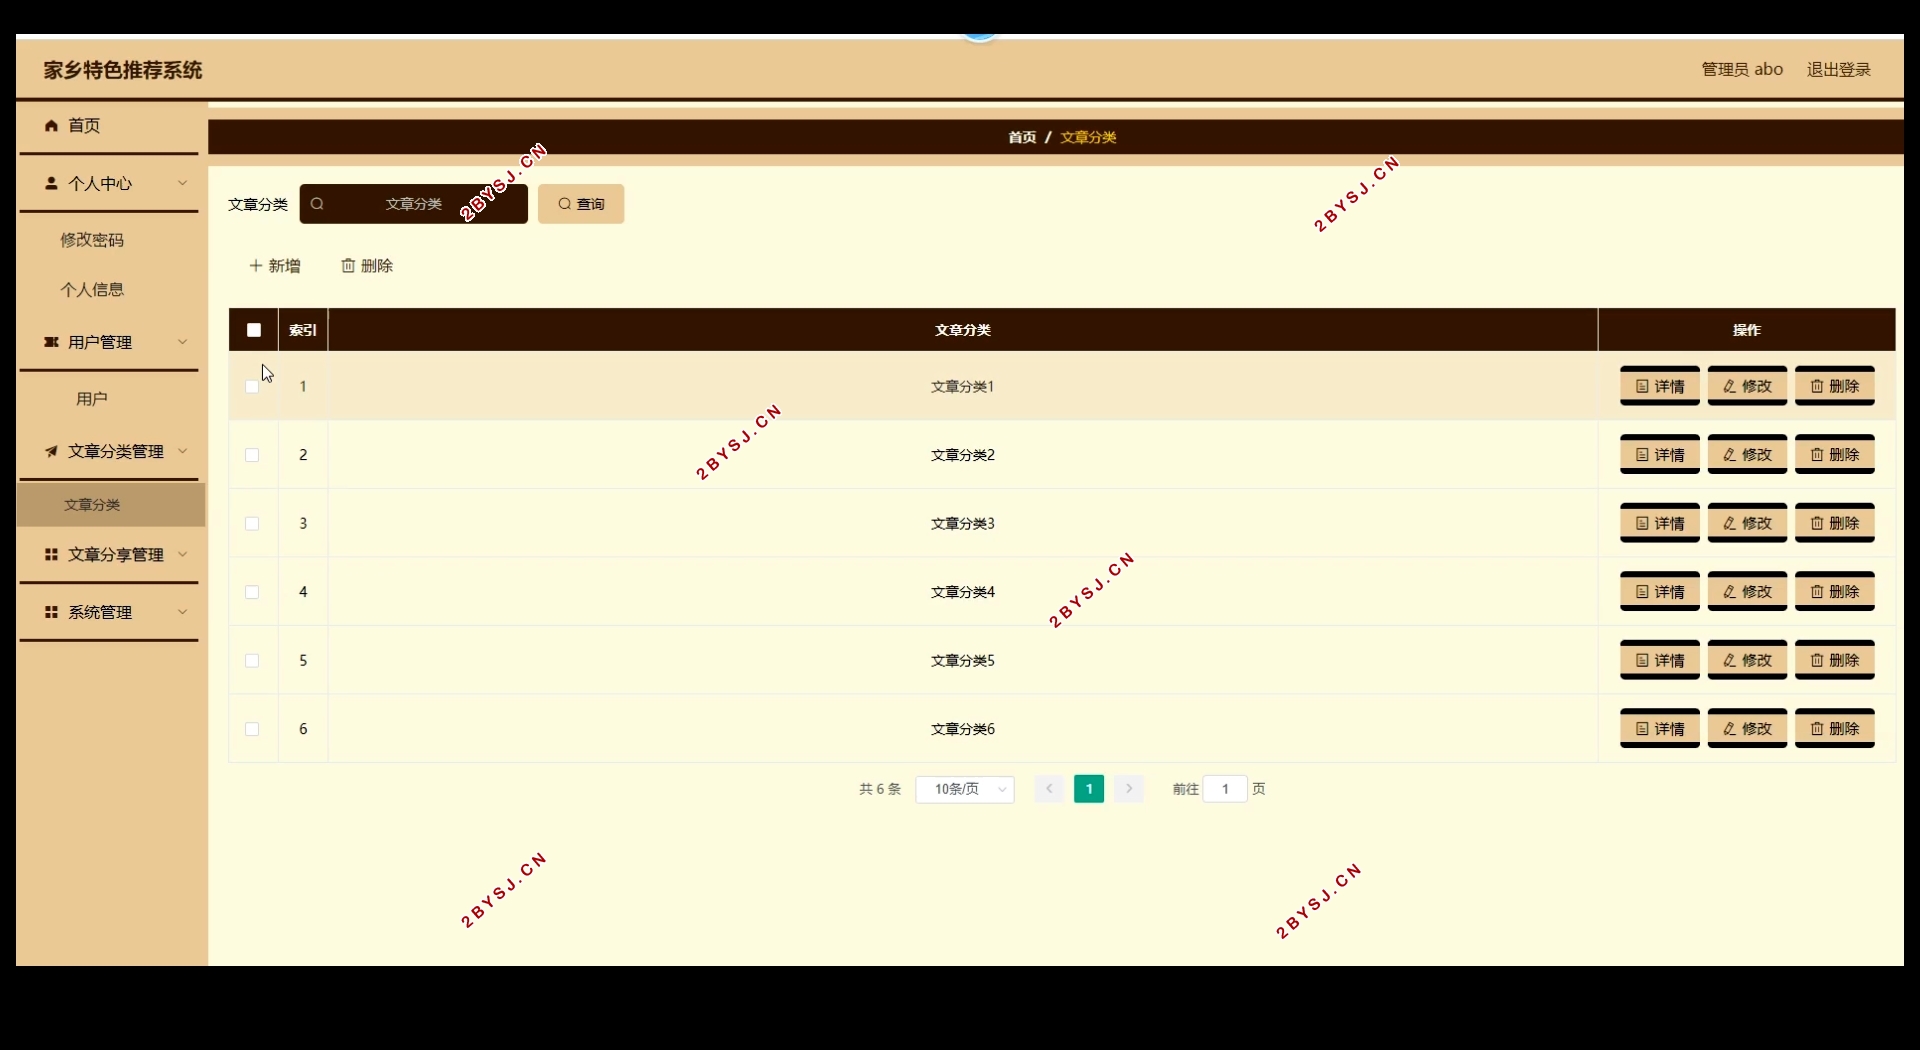
Task: Click 修改 for row 文章分类1
Action: coord(1747,386)
